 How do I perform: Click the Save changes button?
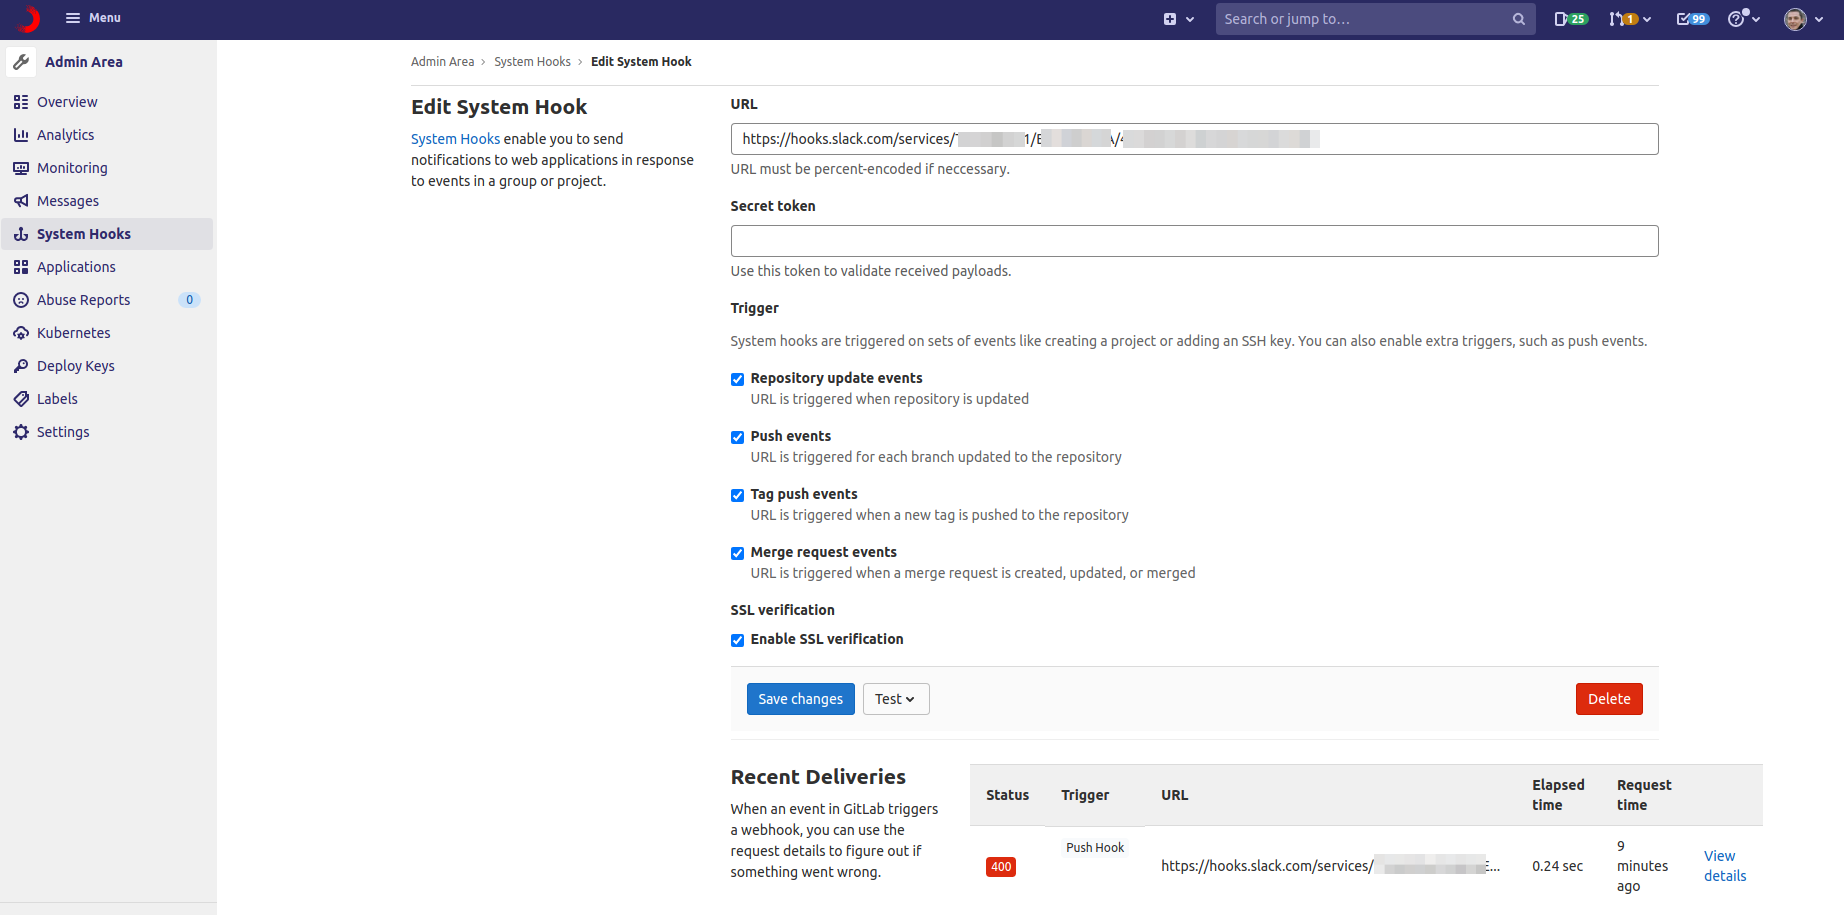click(800, 699)
